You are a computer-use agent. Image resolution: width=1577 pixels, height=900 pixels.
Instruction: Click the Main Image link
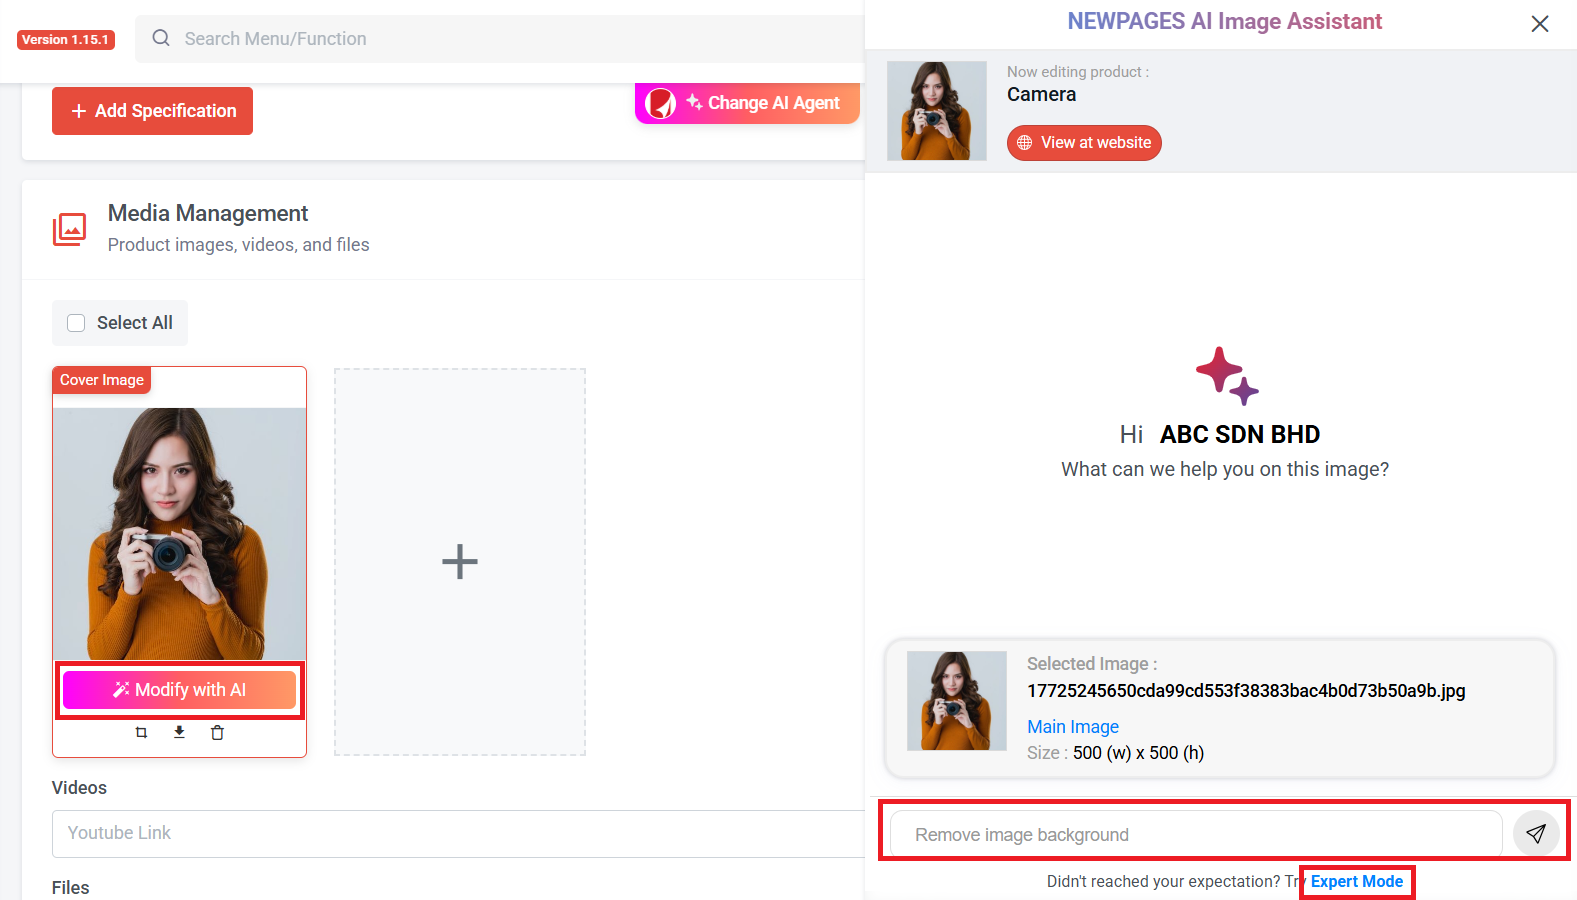coord(1072,727)
